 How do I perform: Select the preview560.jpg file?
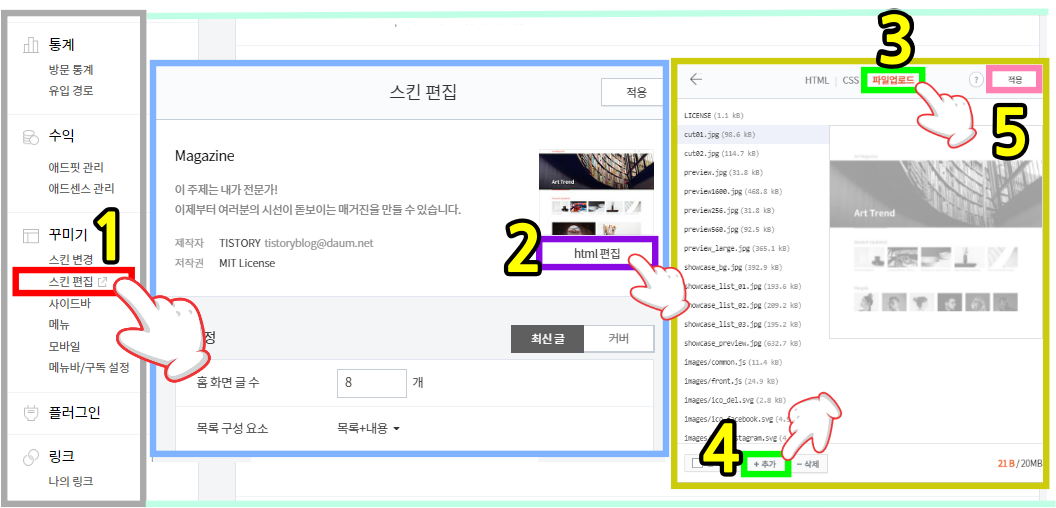729,229
